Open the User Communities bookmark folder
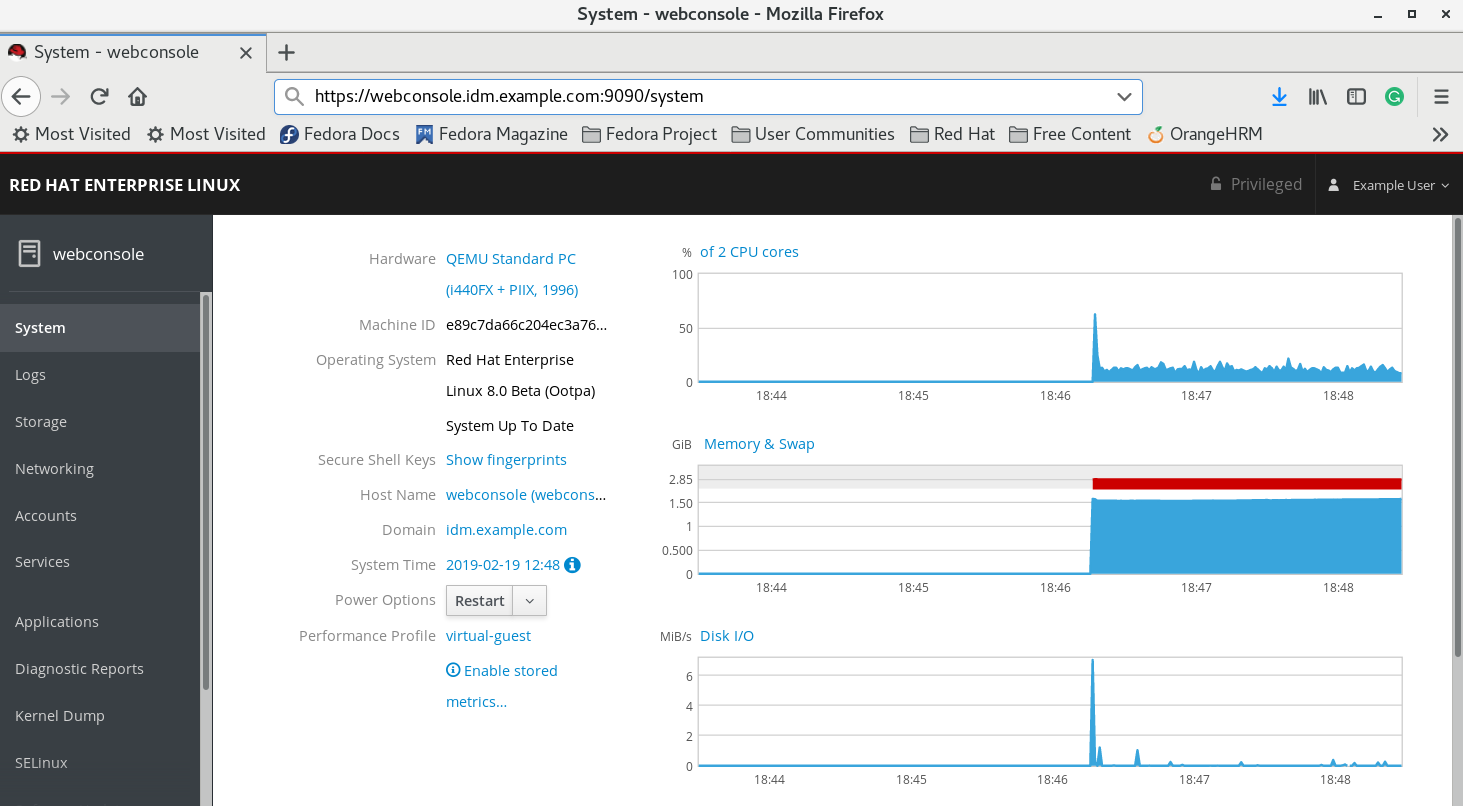Viewport: 1463px width, 806px height. click(x=813, y=134)
